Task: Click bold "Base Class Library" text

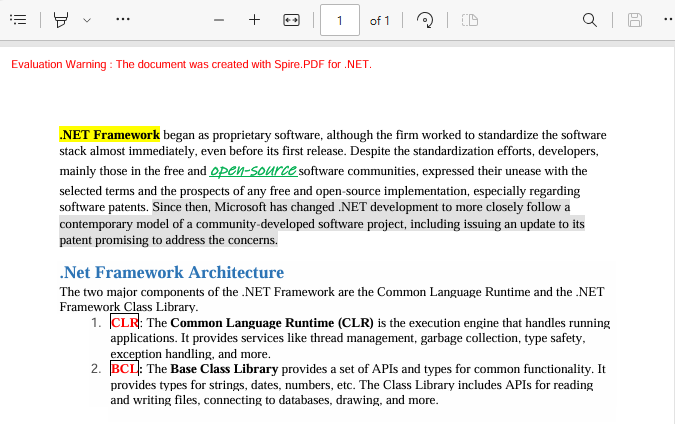Action: tap(224, 369)
